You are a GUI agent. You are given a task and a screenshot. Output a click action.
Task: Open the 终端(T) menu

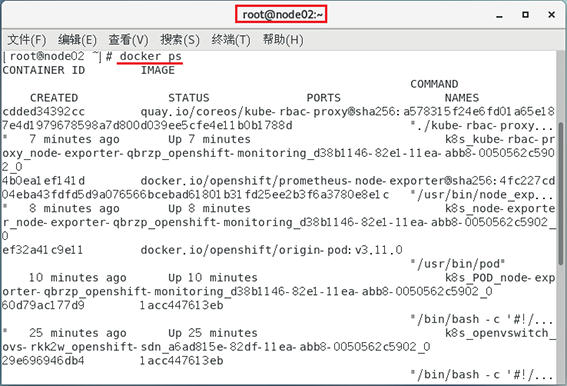[x=231, y=39]
